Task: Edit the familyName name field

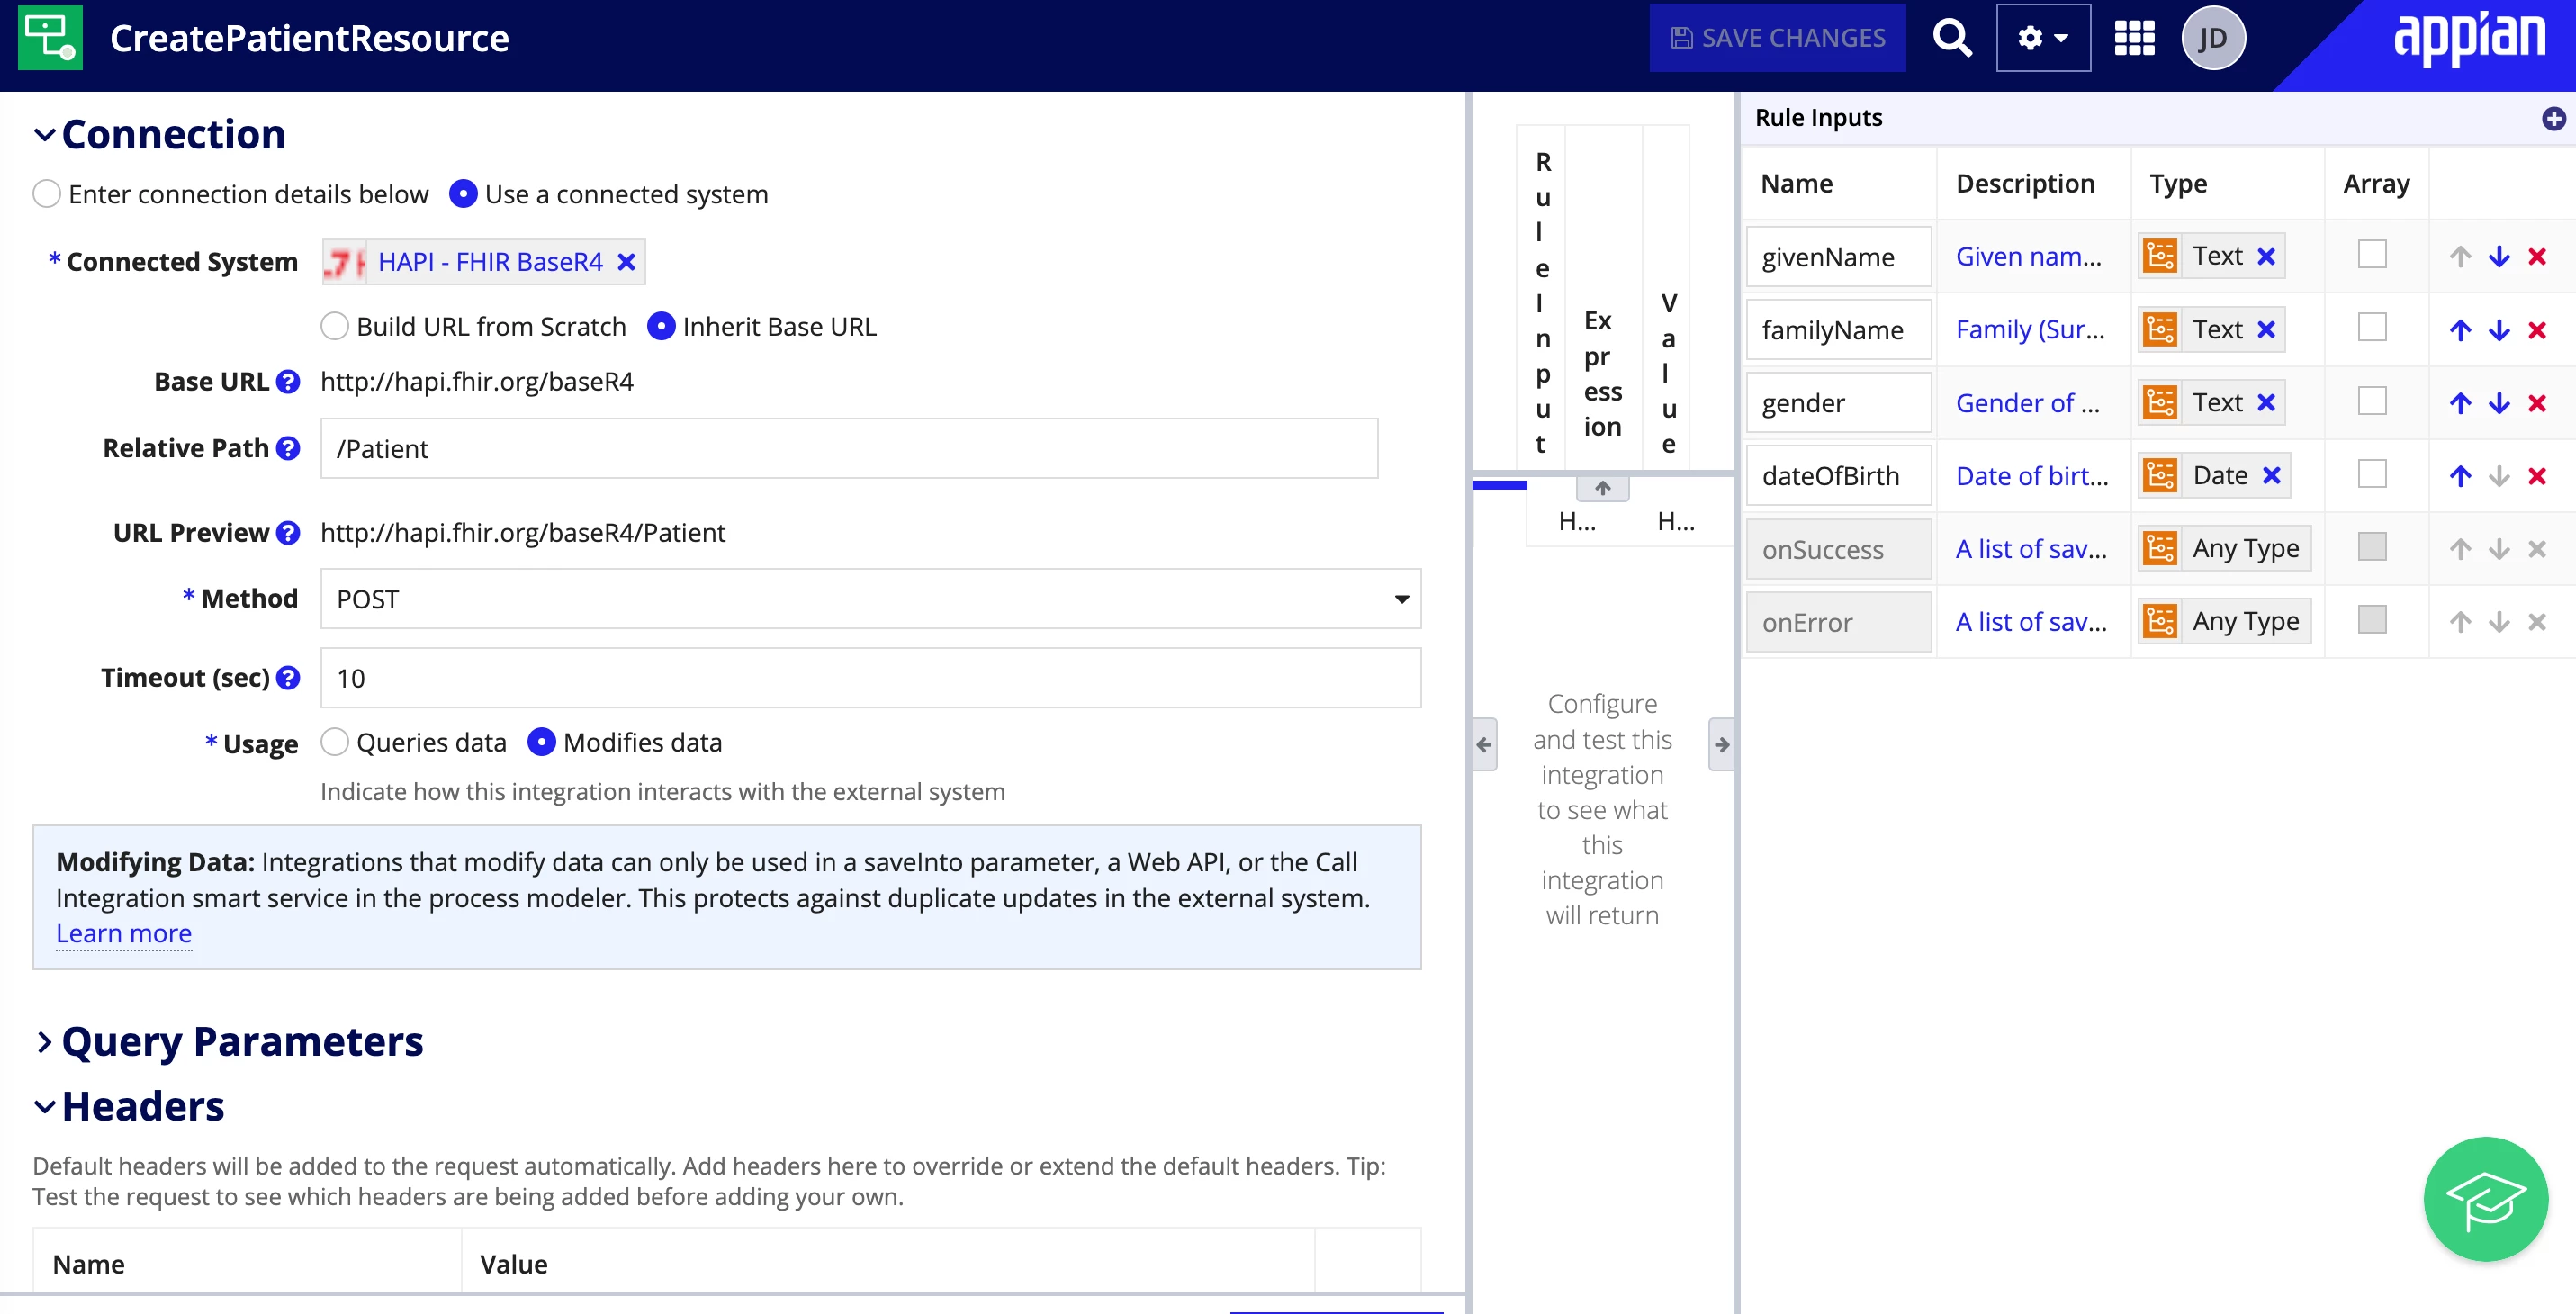Action: click(1838, 330)
